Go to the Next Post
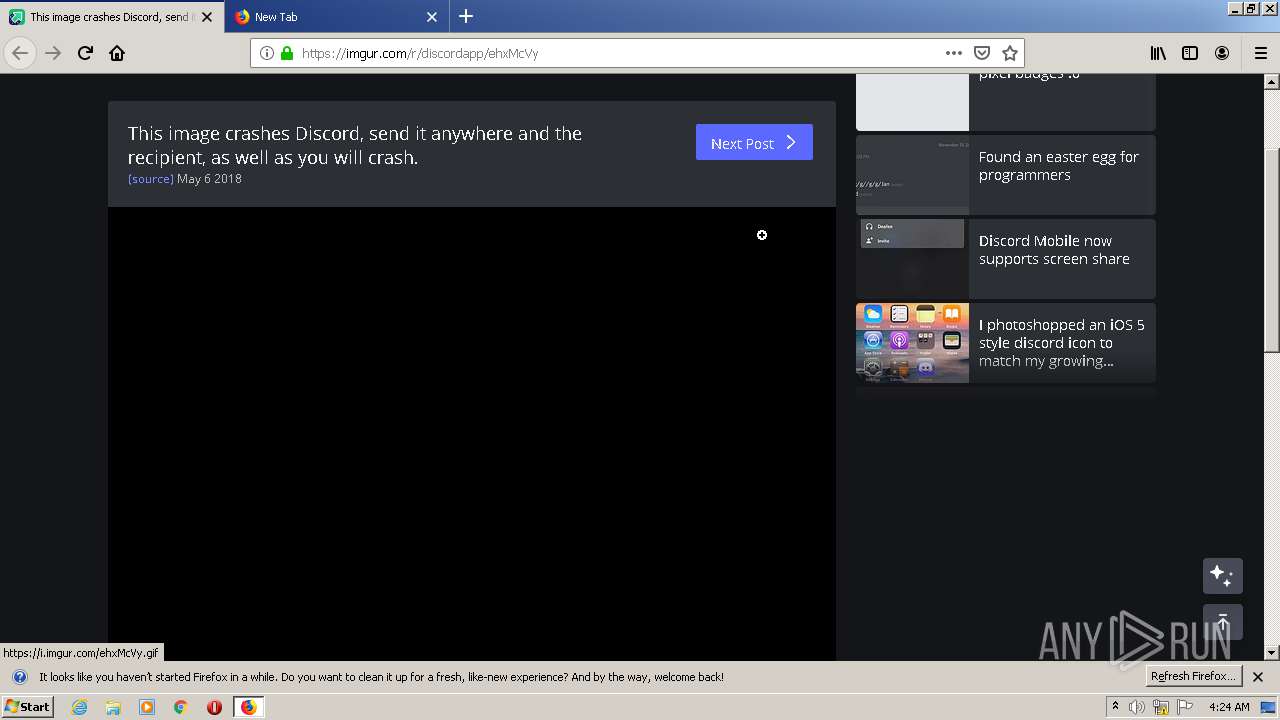 pos(754,143)
